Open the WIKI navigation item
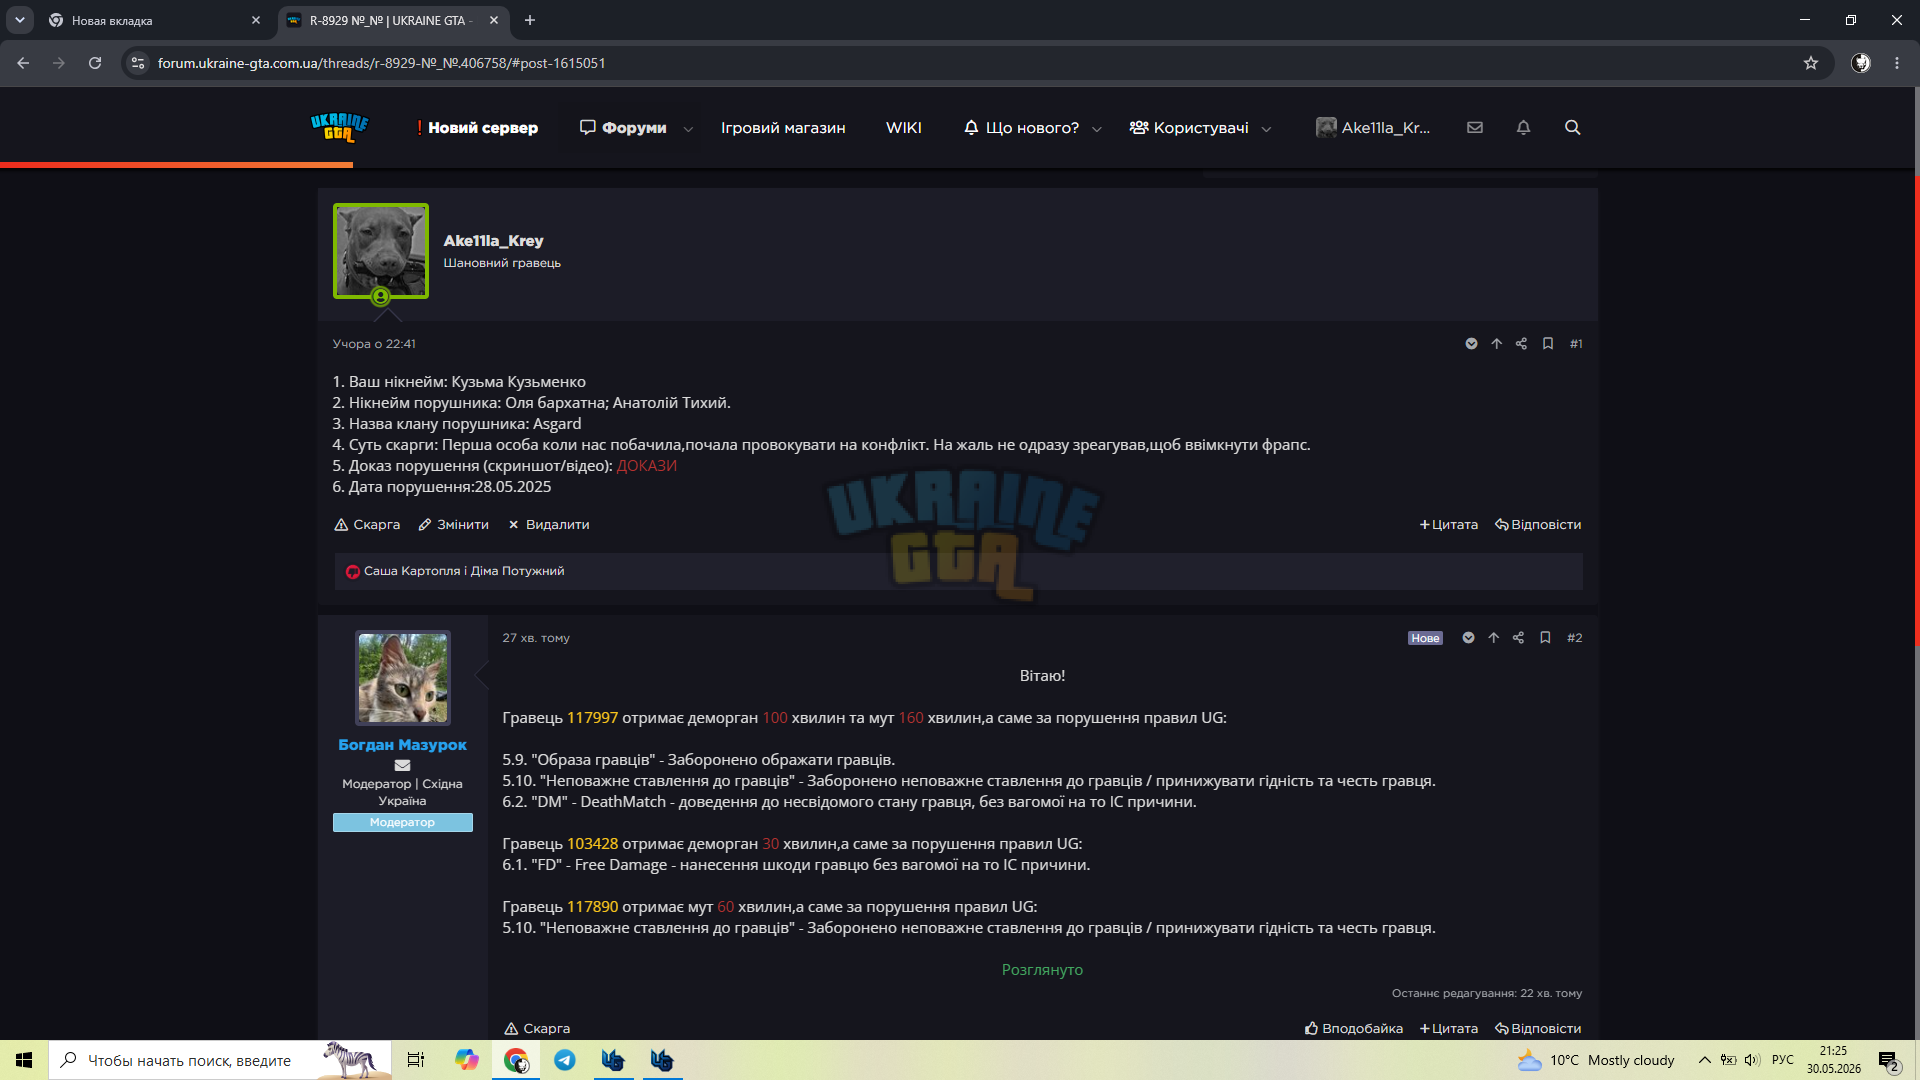The width and height of the screenshot is (1920, 1080). point(904,127)
